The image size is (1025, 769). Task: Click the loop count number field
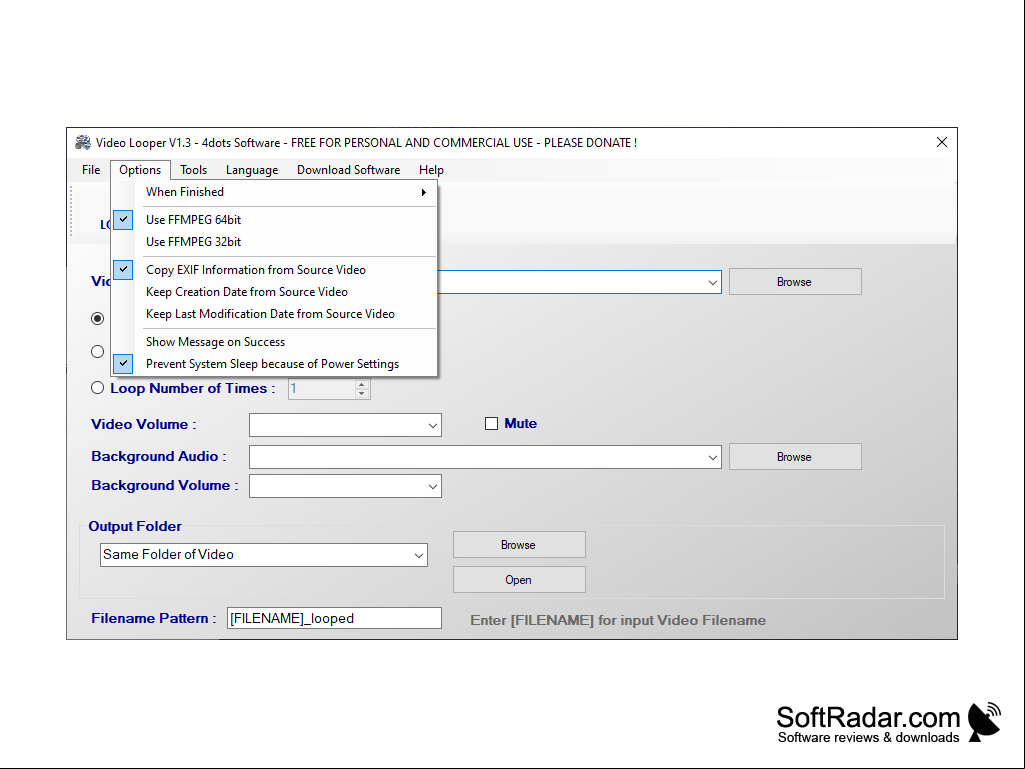pyautogui.click(x=322, y=389)
